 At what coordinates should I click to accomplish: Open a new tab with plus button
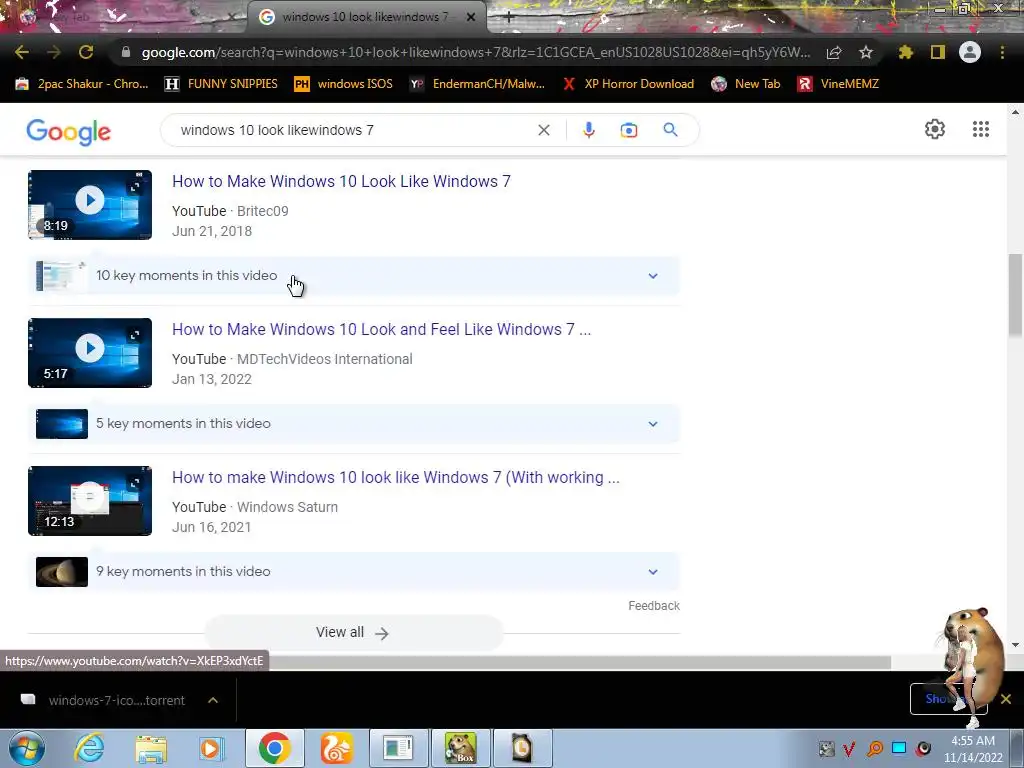pyautogui.click(x=509, y=18)
